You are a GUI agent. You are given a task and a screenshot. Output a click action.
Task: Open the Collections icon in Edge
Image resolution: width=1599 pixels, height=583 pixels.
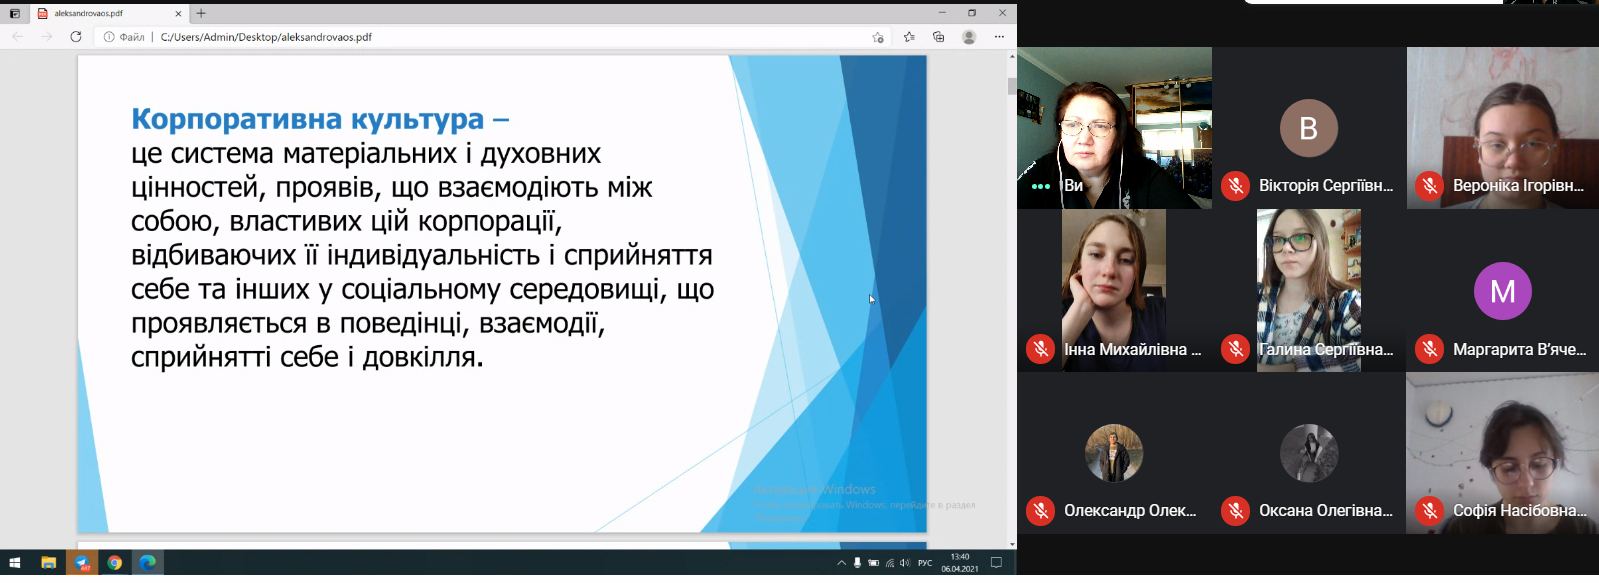938,37
